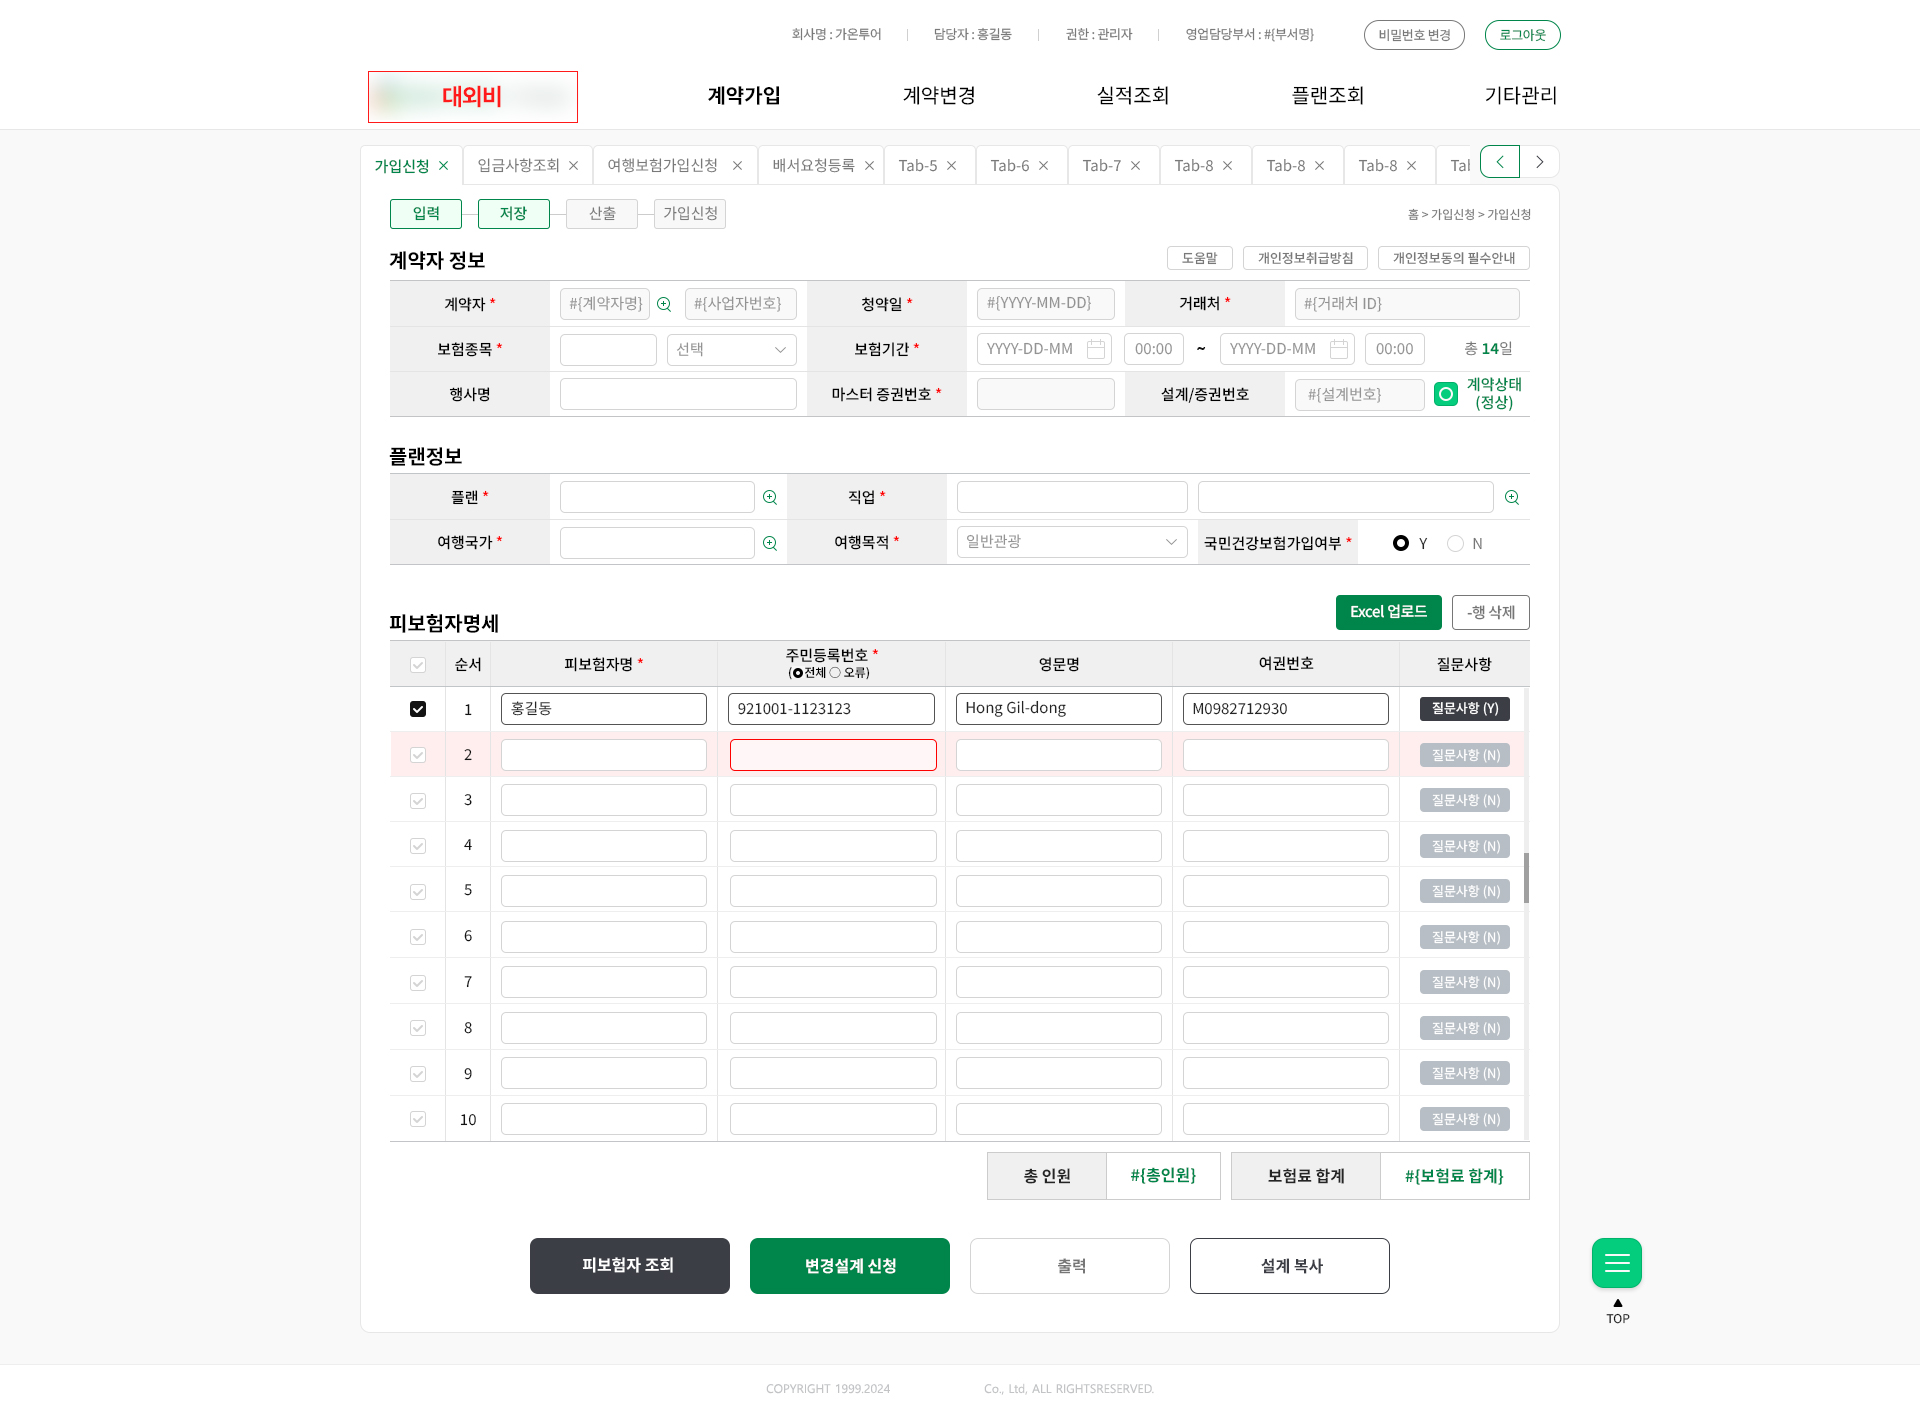Open calendar picker for insurance start date
1920x1414 pixels.
point(1096,349)
